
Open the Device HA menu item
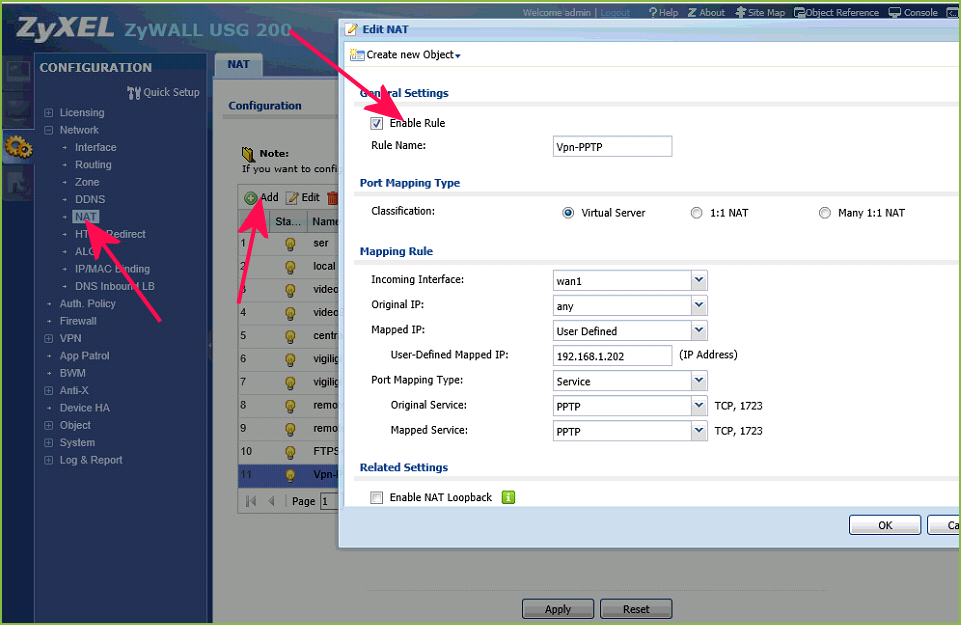pos(85,408)
